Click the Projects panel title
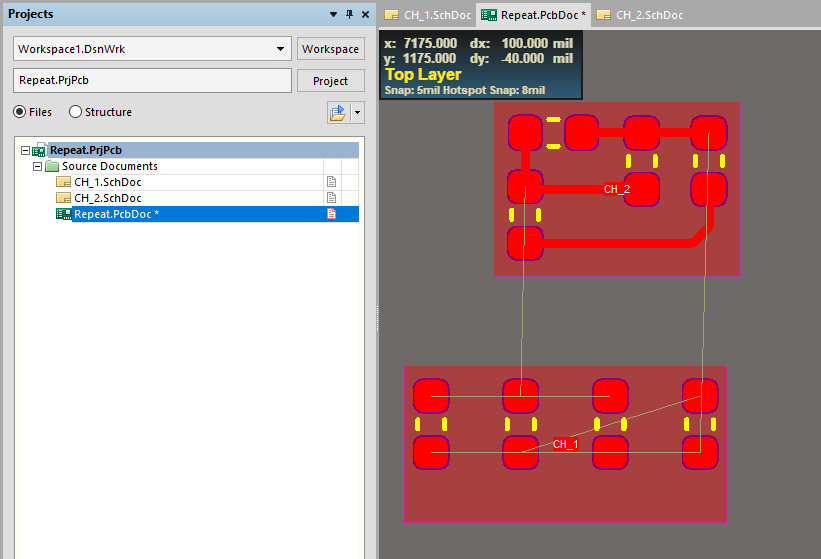 click(x=30, y=14)
